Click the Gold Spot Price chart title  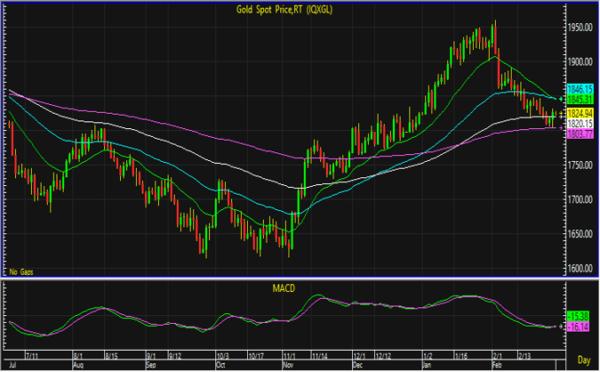click(284, 10)
